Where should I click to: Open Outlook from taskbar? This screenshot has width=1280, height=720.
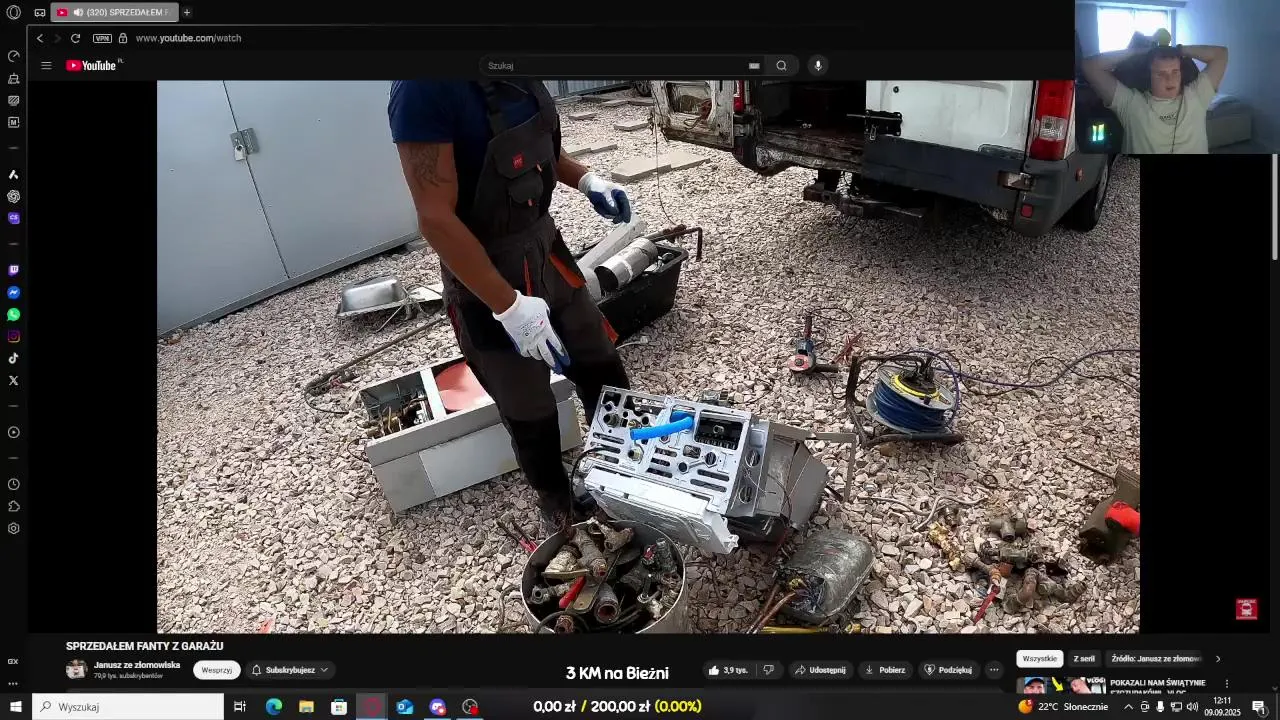(x=405, y=707)
